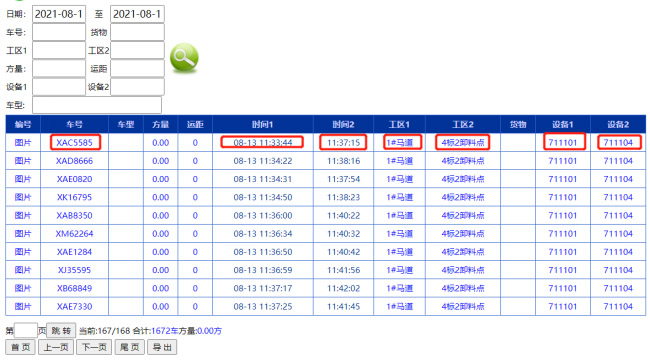Open 图片 link for XAE1284 row
The image size is (650, 364).
23,252
